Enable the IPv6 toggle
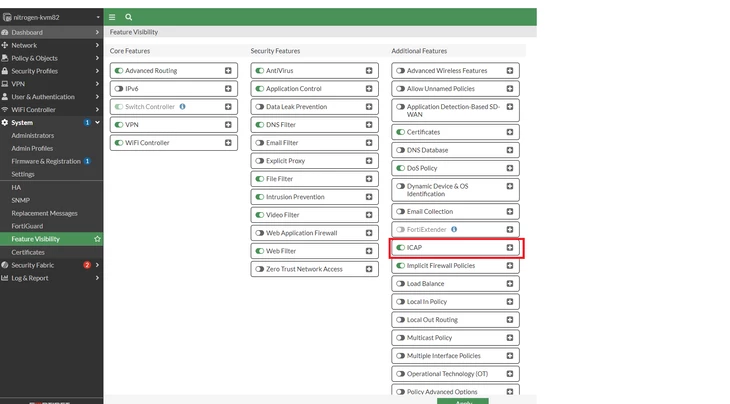Image resolution: width=730 pixels, height=404 pixels. point(119,88)
